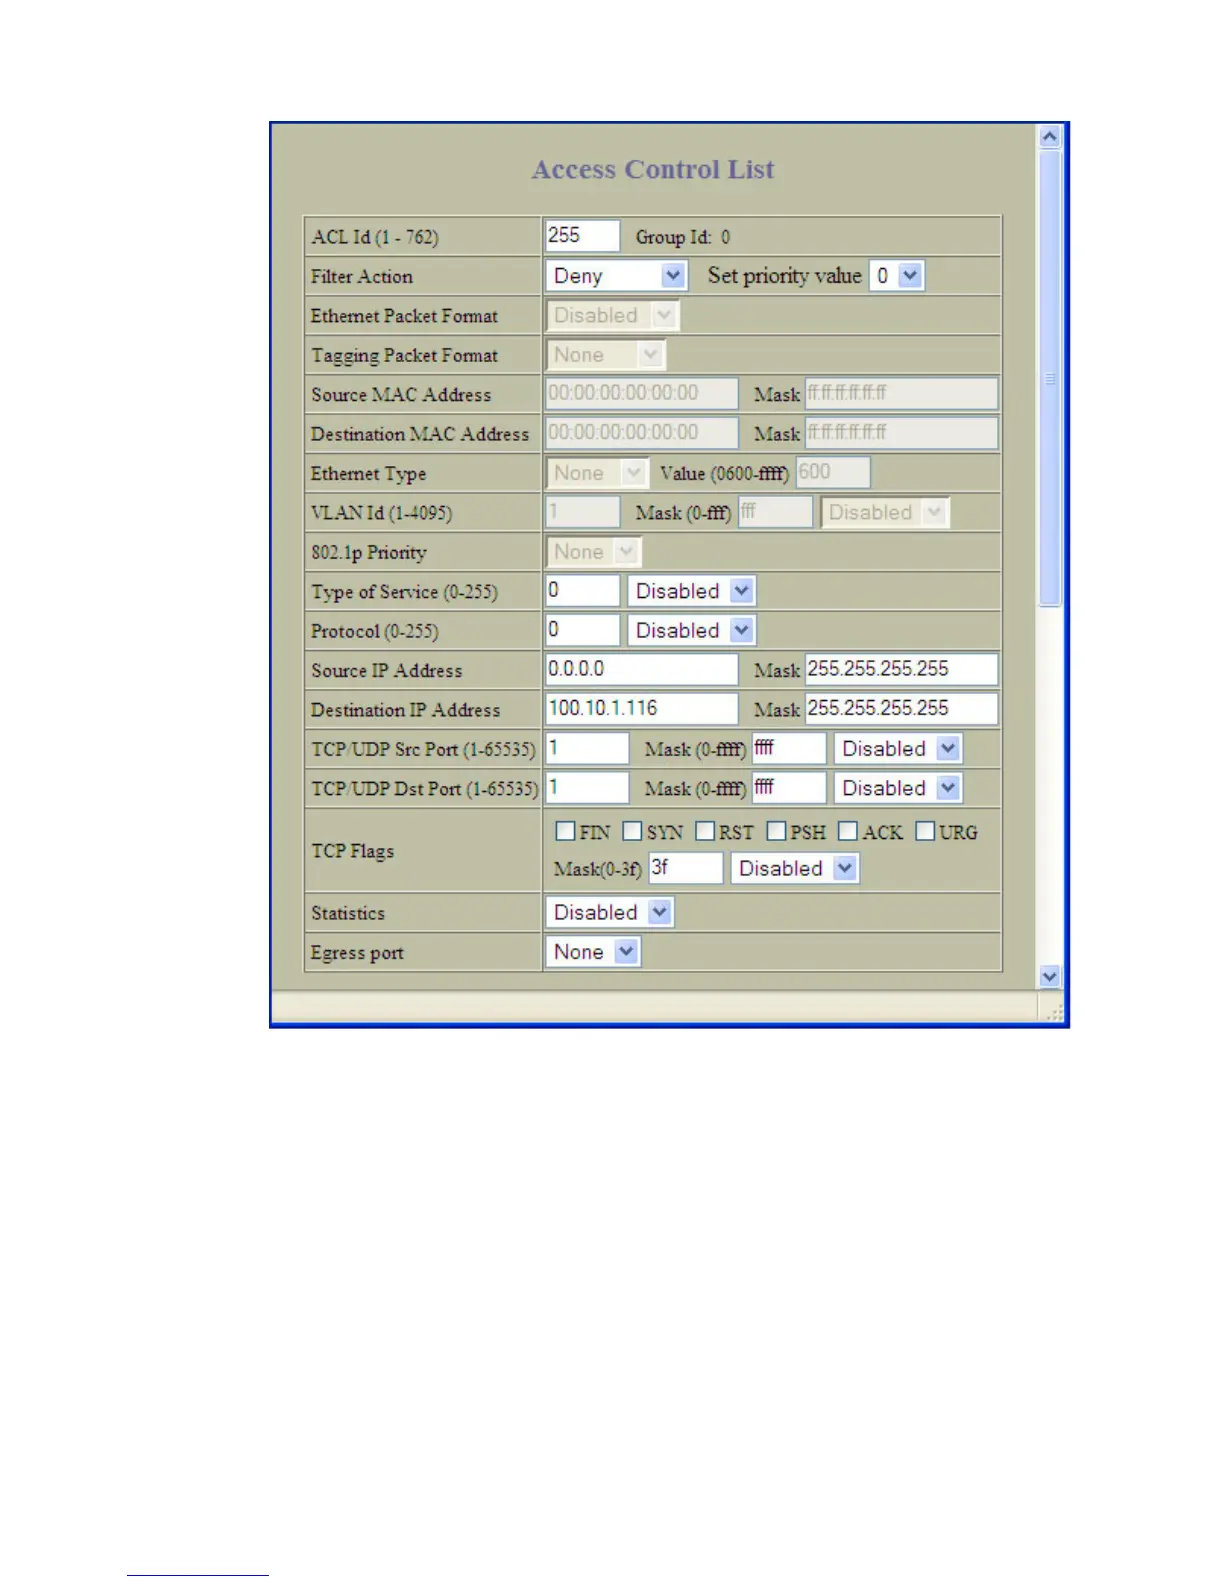Open the TCP/UDP Src Port Disabled dropdown
Image resolution: width=1224 pixels, height=1584 pixels.
(x=898, y=749)
